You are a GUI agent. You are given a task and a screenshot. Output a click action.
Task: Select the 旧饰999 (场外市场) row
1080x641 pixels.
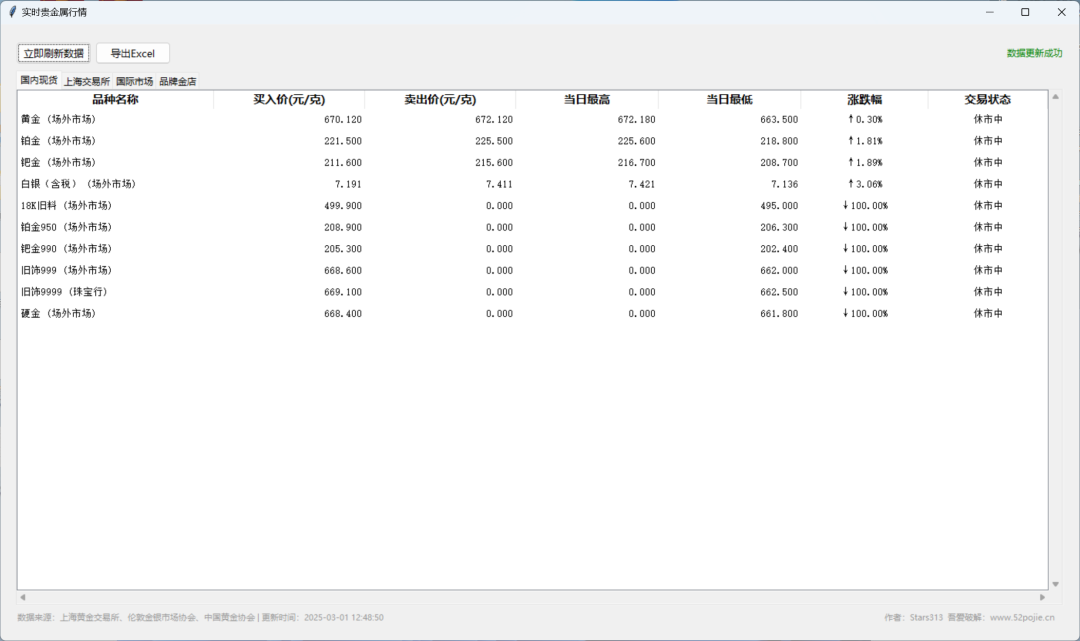532,270
